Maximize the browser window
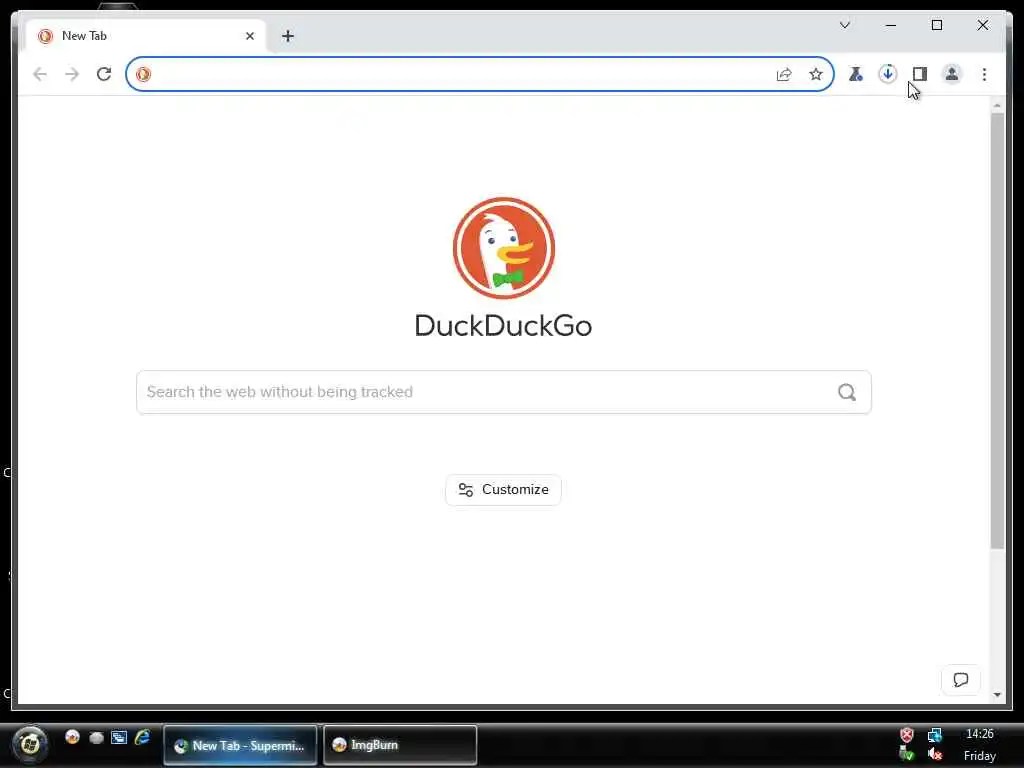Image resolution: width=1024 pixels, height=768 pixels. tap(936, 25)
